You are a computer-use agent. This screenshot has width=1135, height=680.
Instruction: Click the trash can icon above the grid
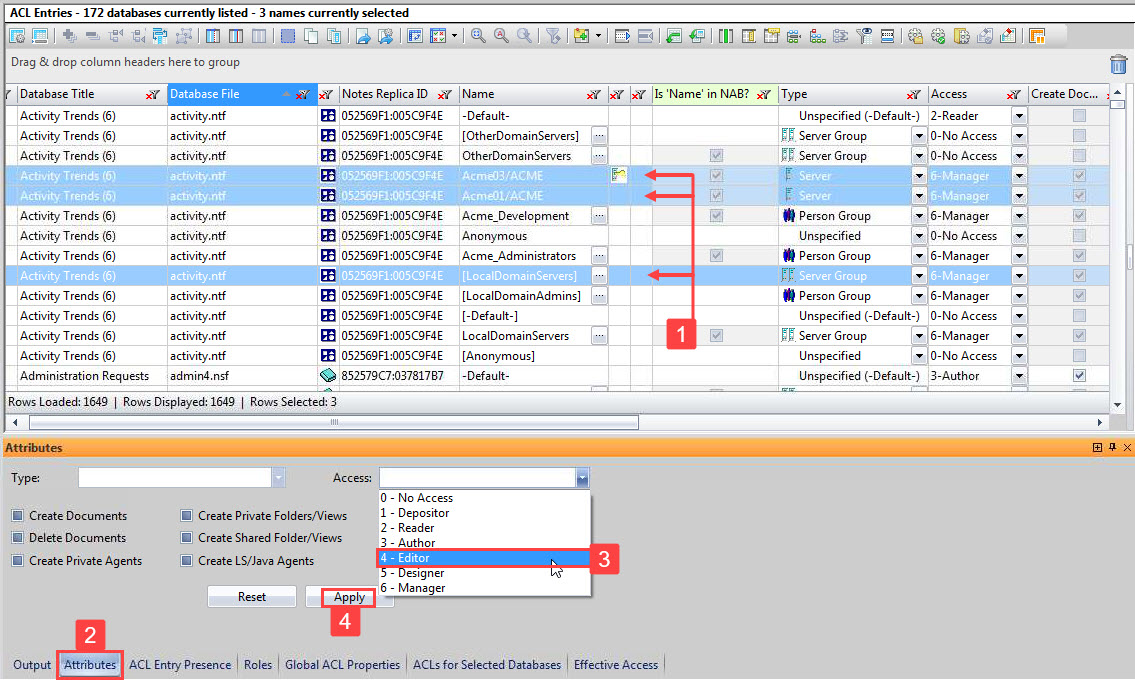tap(1119, 62)
